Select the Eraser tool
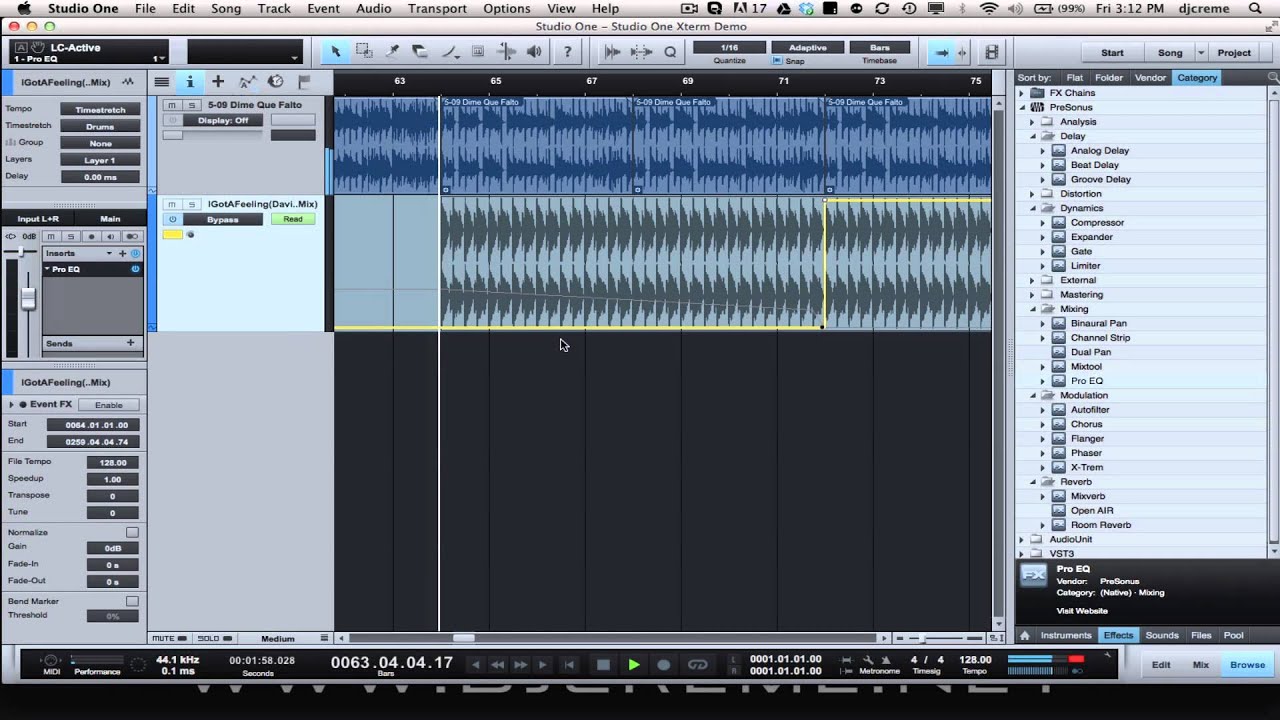 421,52
